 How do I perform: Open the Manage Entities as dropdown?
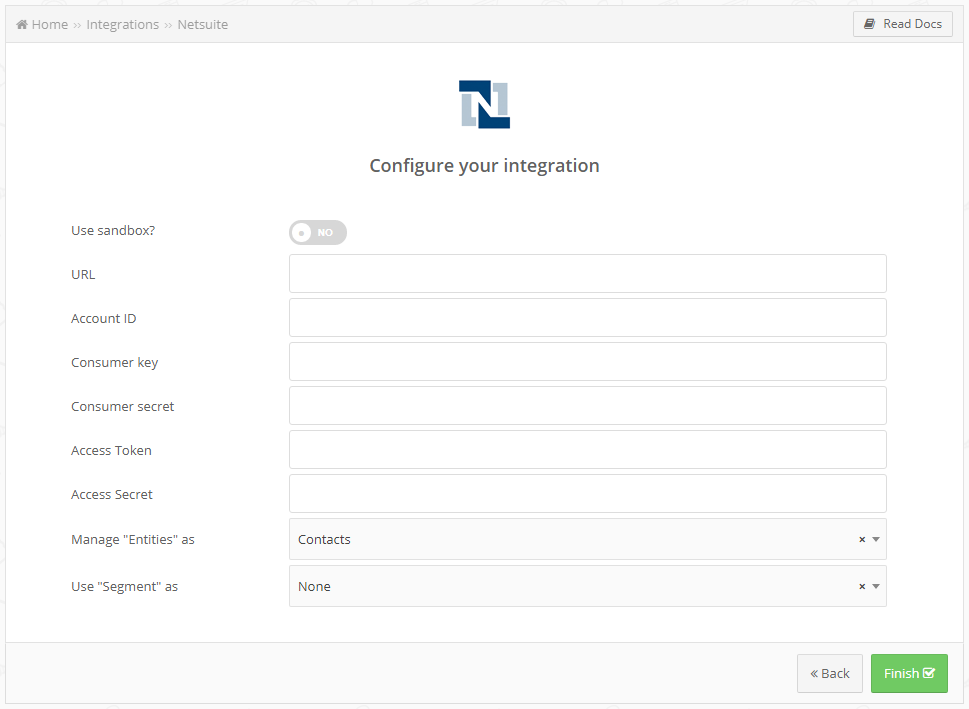[x=588, y=539]
